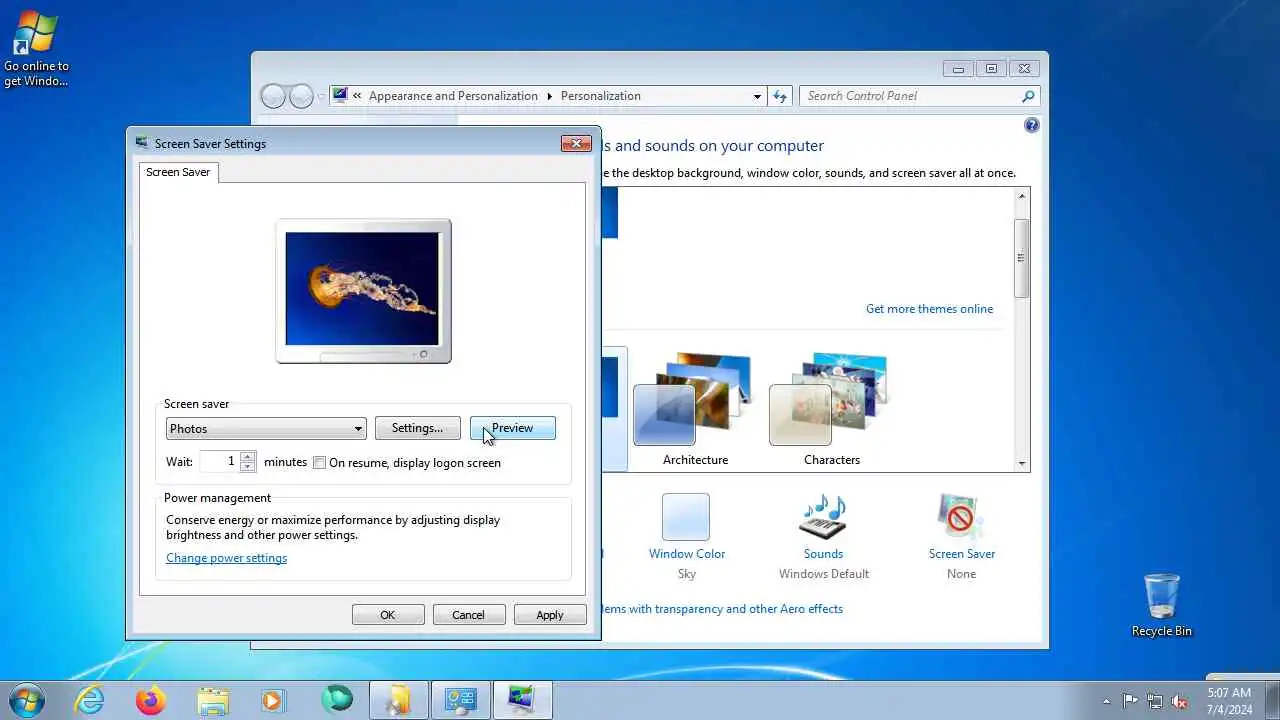Open the address bar history dropdown
Viewport: 1280px width, 720px height.
point(757,96)
